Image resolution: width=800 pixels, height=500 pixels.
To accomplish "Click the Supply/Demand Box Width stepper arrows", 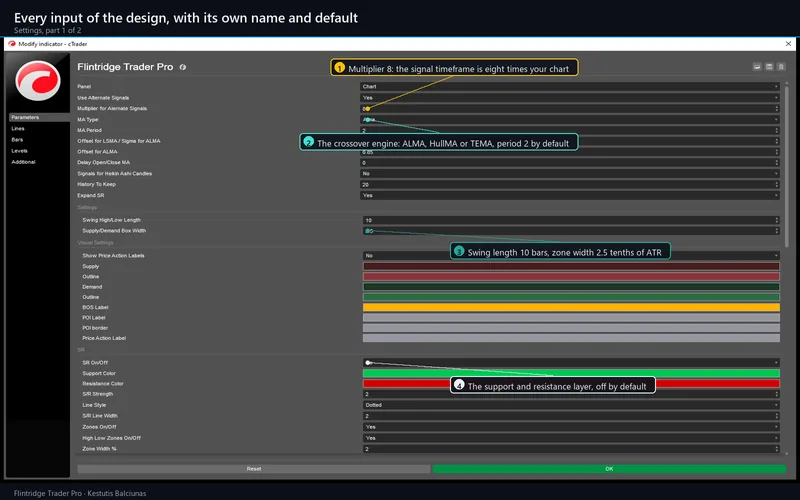I will coord(777,231).
